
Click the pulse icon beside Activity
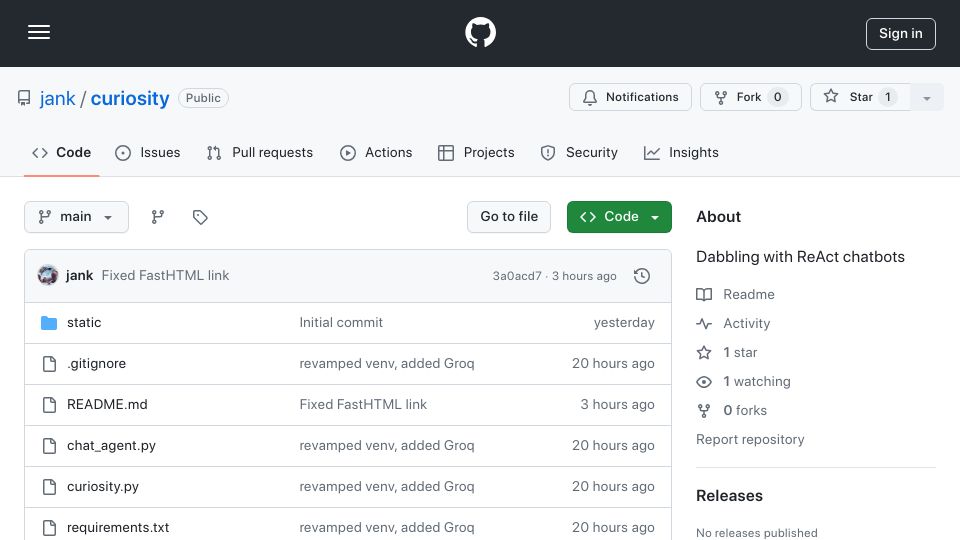(x=704, y=323)
